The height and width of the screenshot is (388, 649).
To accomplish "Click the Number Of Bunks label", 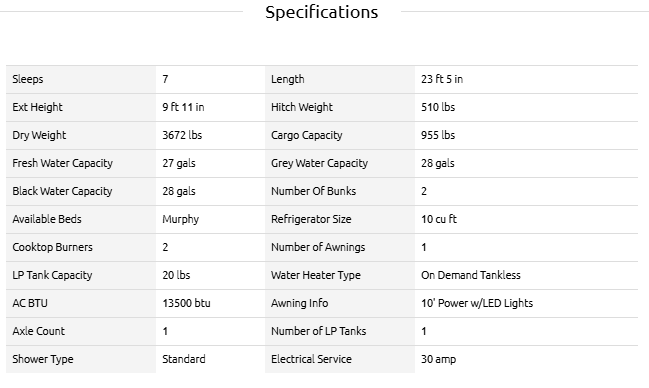I will coord(313,191).
